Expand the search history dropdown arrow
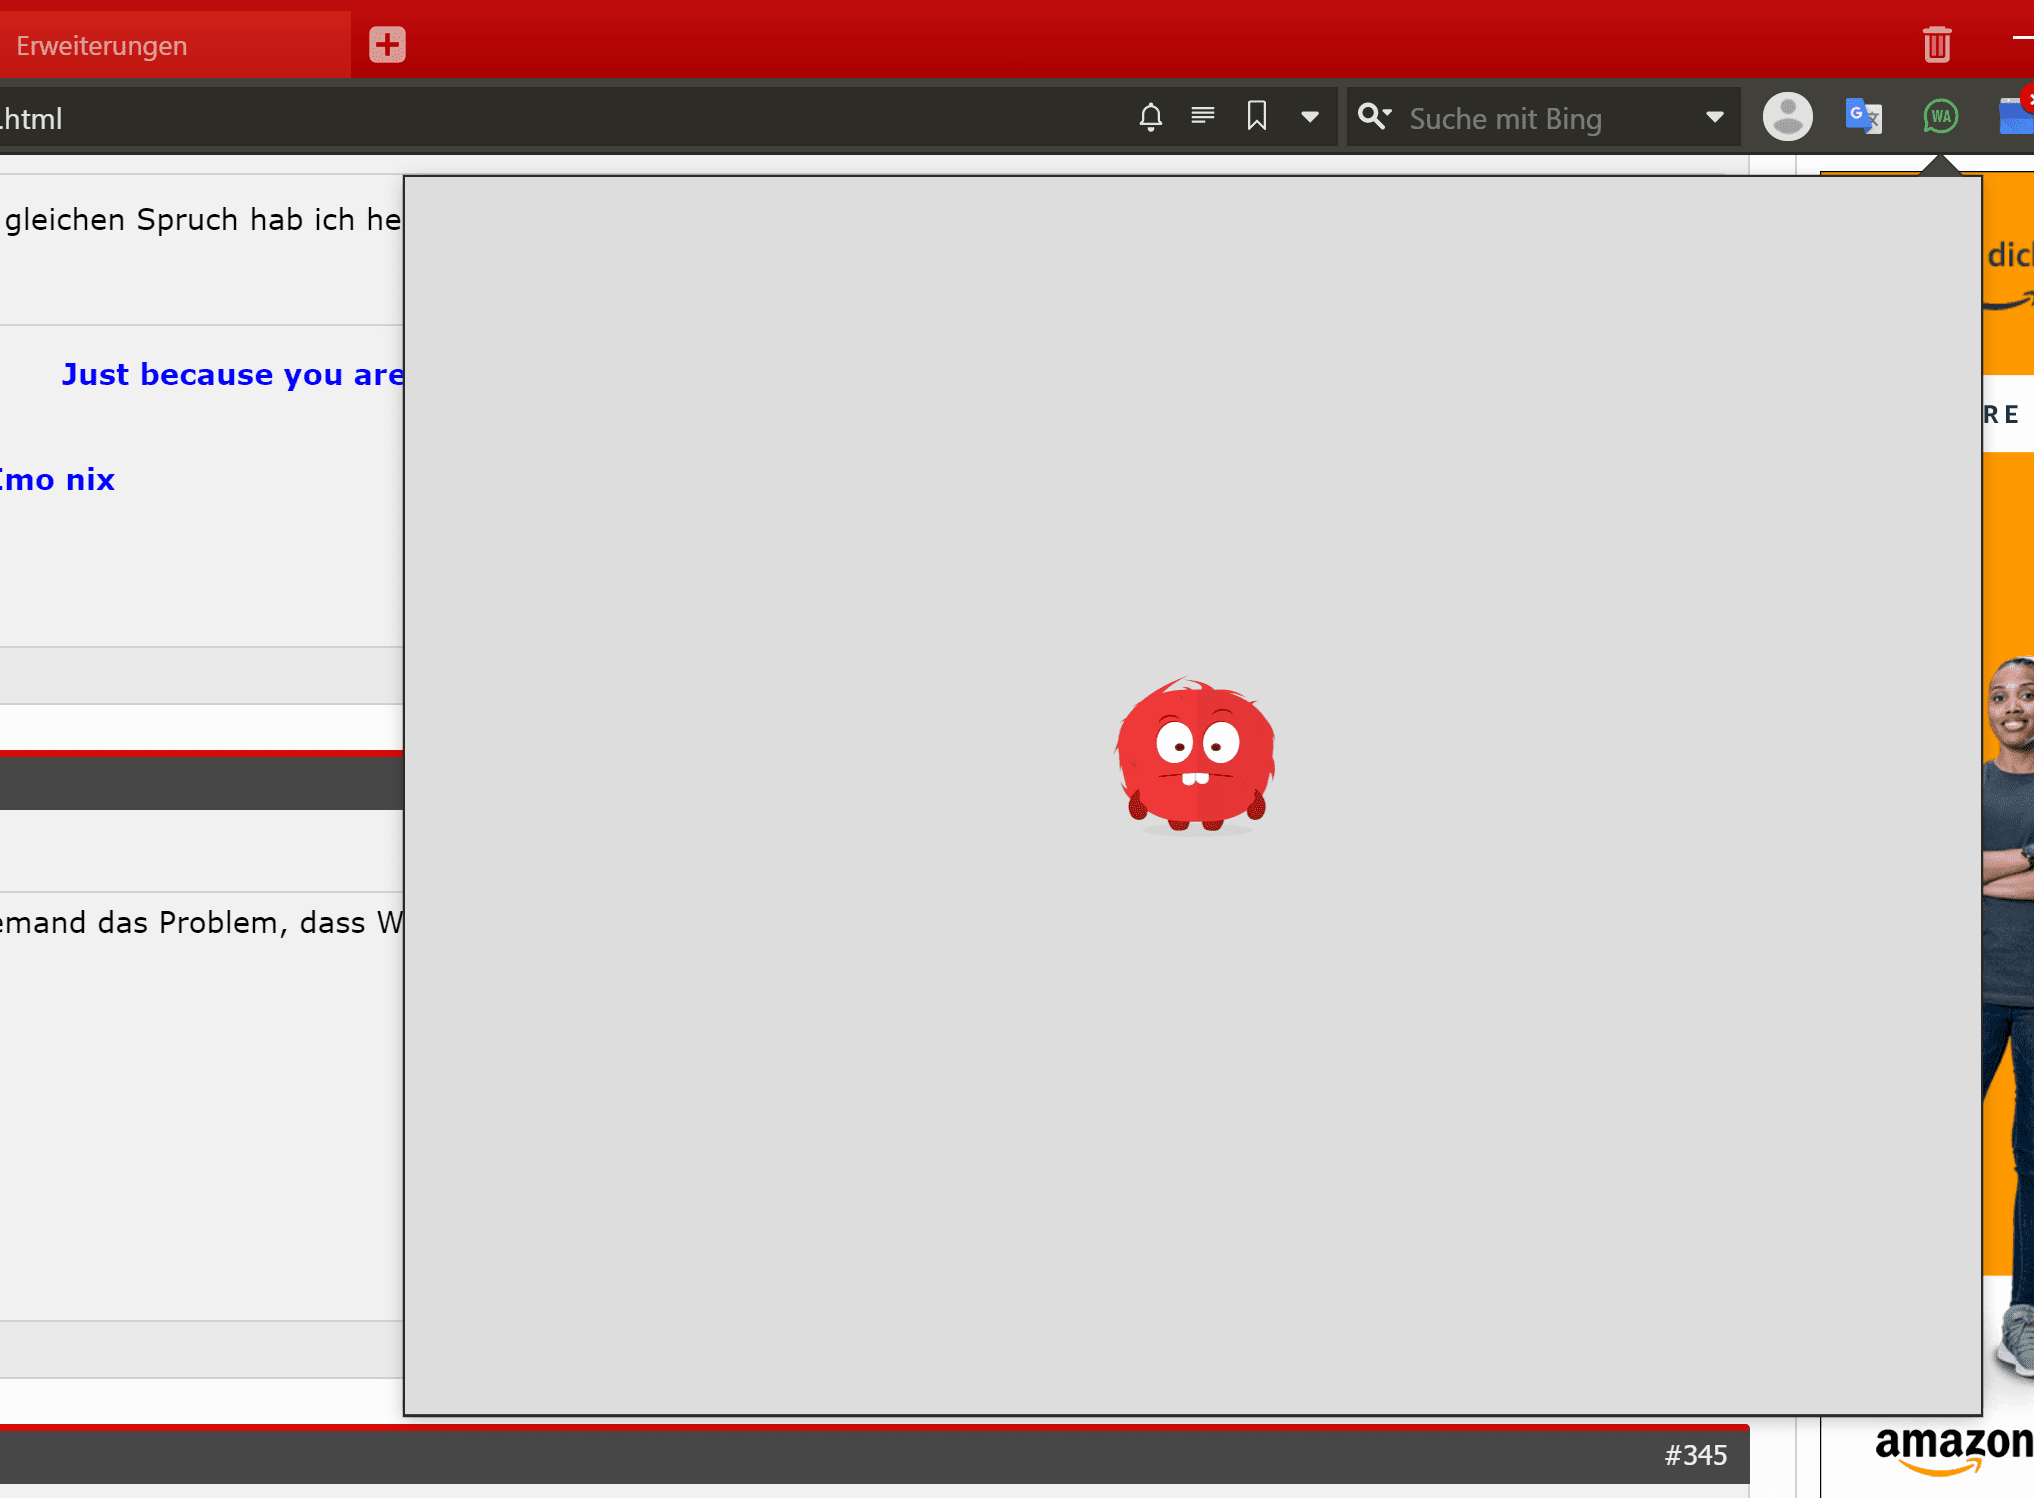The image size is (2034, 1498). (1714, 118)
